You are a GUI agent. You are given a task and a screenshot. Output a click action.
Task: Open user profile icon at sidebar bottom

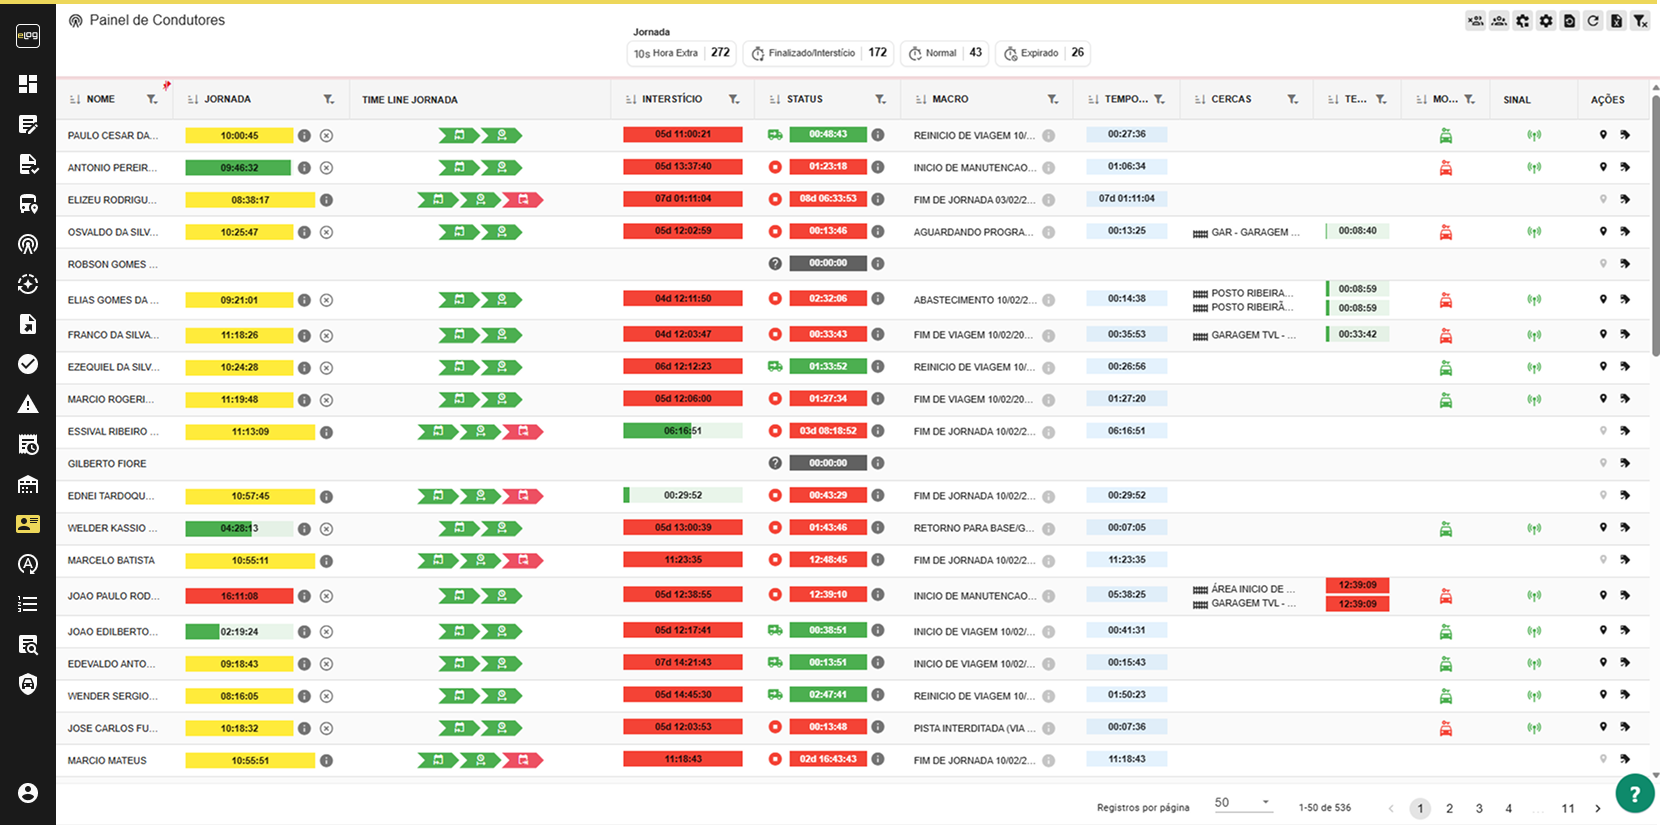[x=28, y=793]
